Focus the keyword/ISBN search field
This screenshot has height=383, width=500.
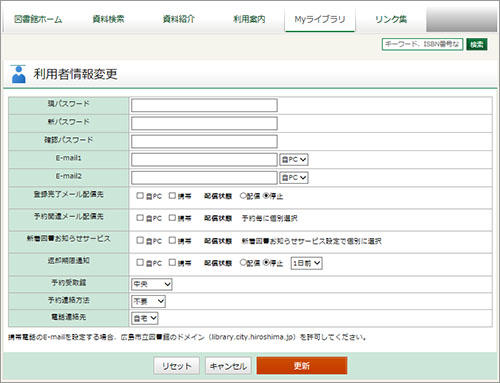pos(422,44)
